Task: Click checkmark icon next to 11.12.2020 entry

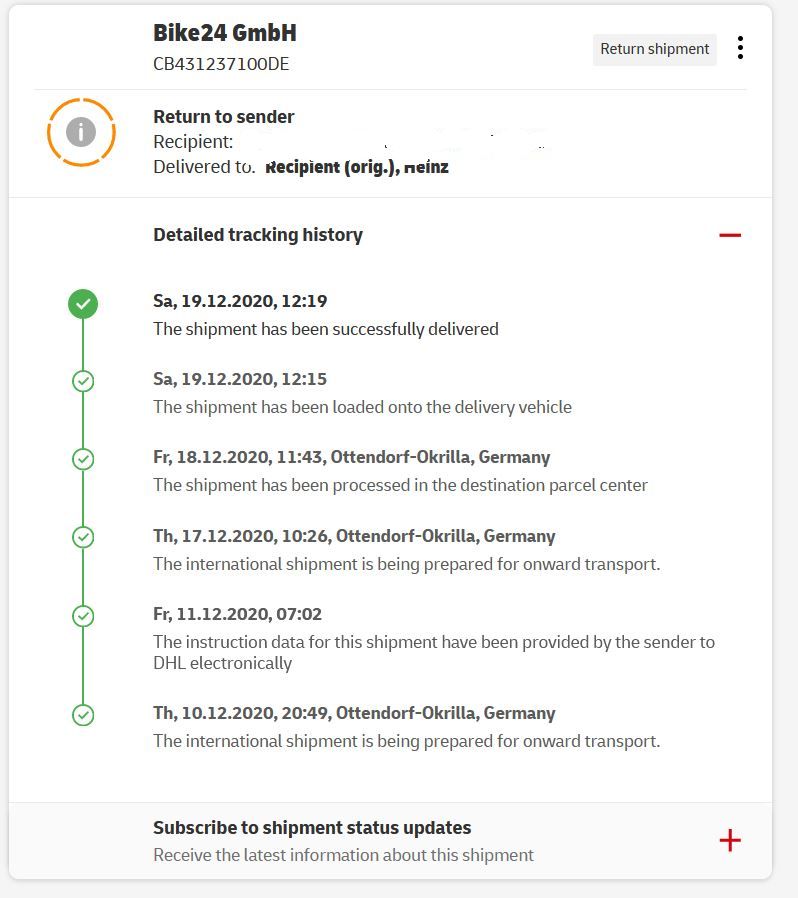Action: pos(83,616)
